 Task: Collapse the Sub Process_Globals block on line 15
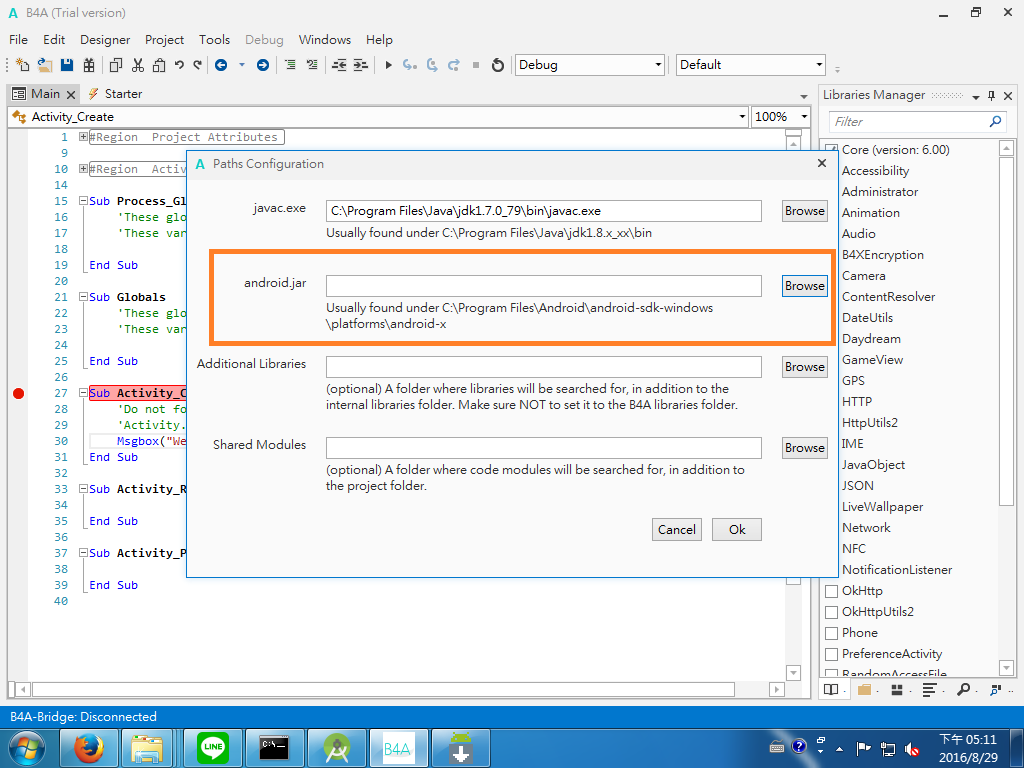83,201
